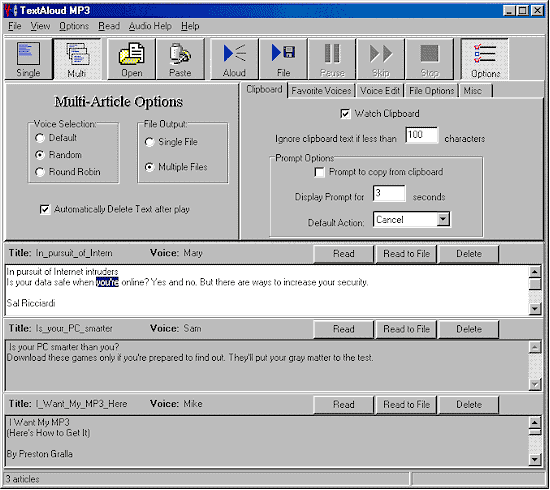Click voice name "Sam"
The height and width of the screenshot is (490, 550).
click(x=192, y=329)
